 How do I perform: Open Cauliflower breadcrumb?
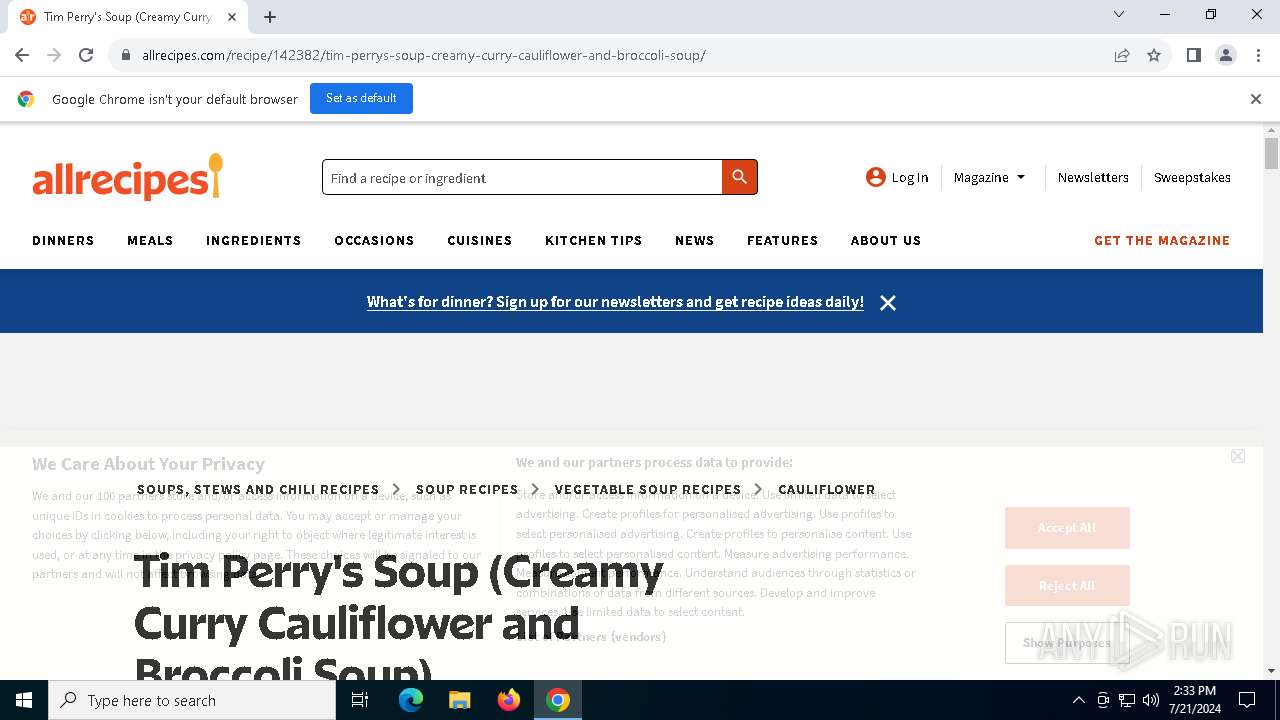827,489
